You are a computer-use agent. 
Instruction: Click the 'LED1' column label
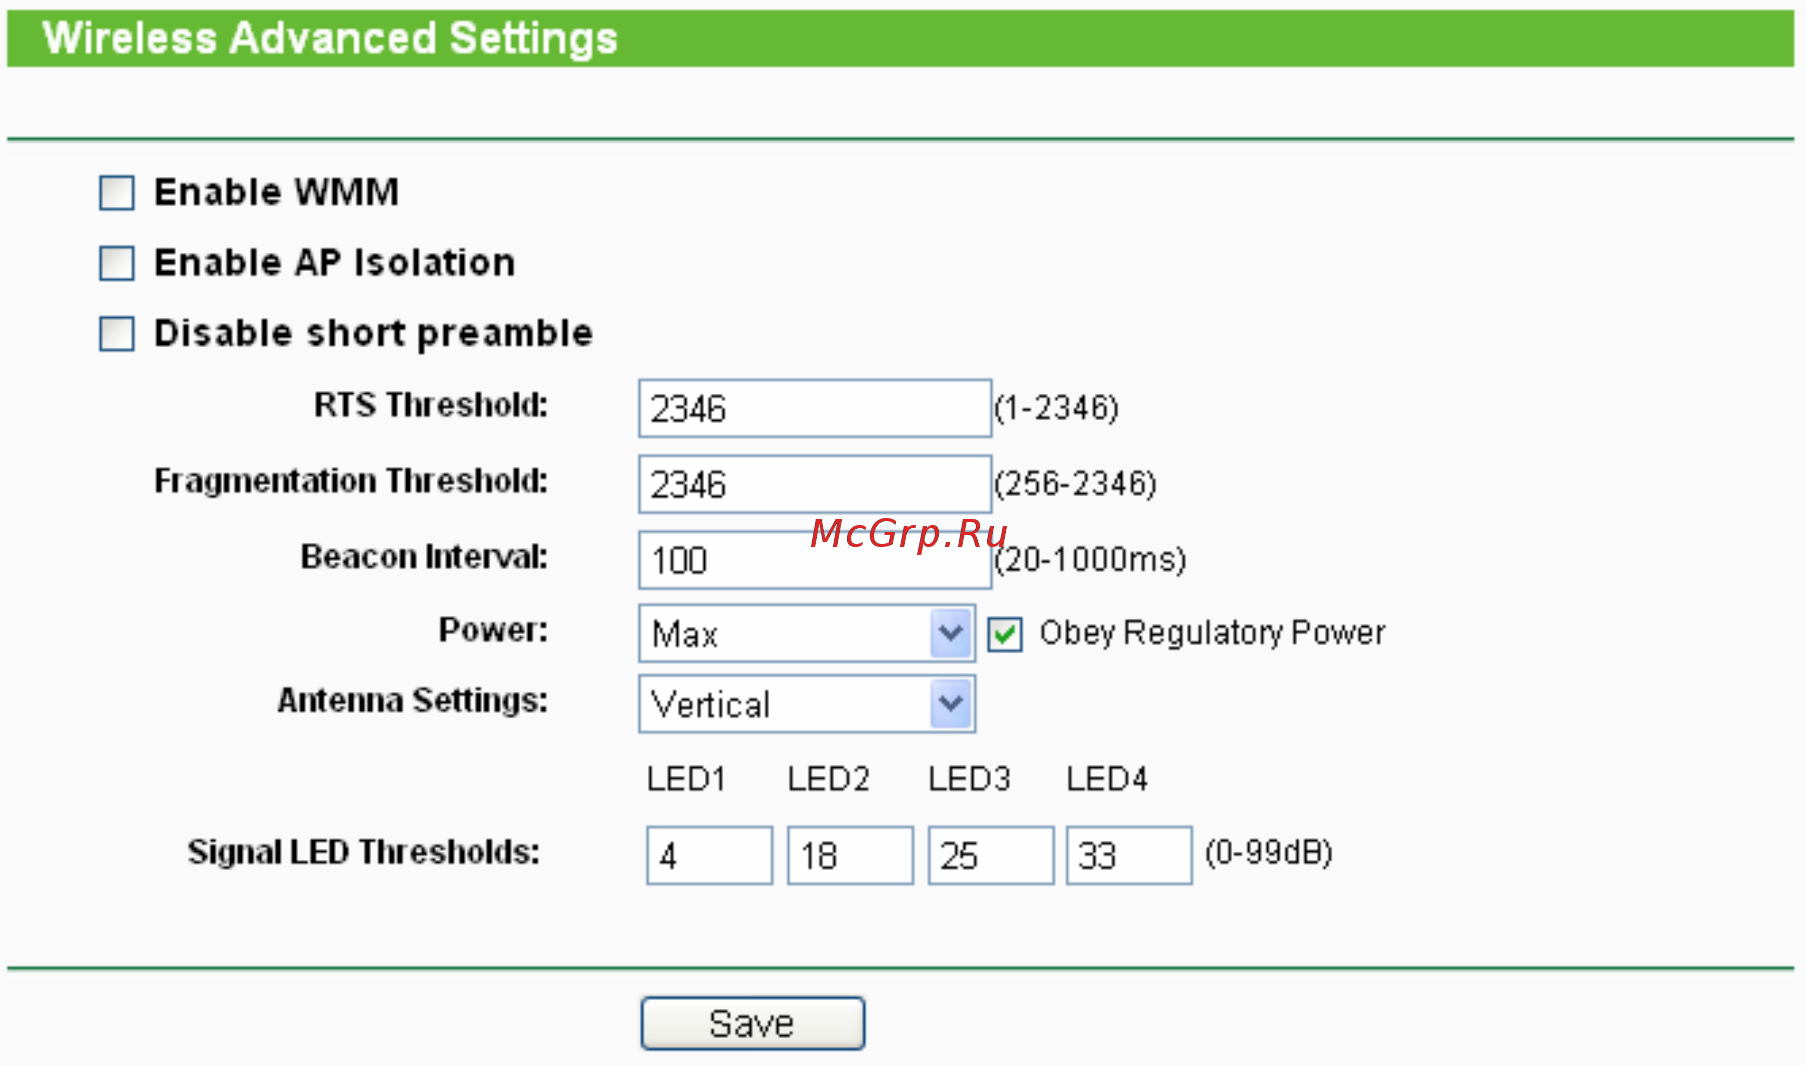coord(686,779)
